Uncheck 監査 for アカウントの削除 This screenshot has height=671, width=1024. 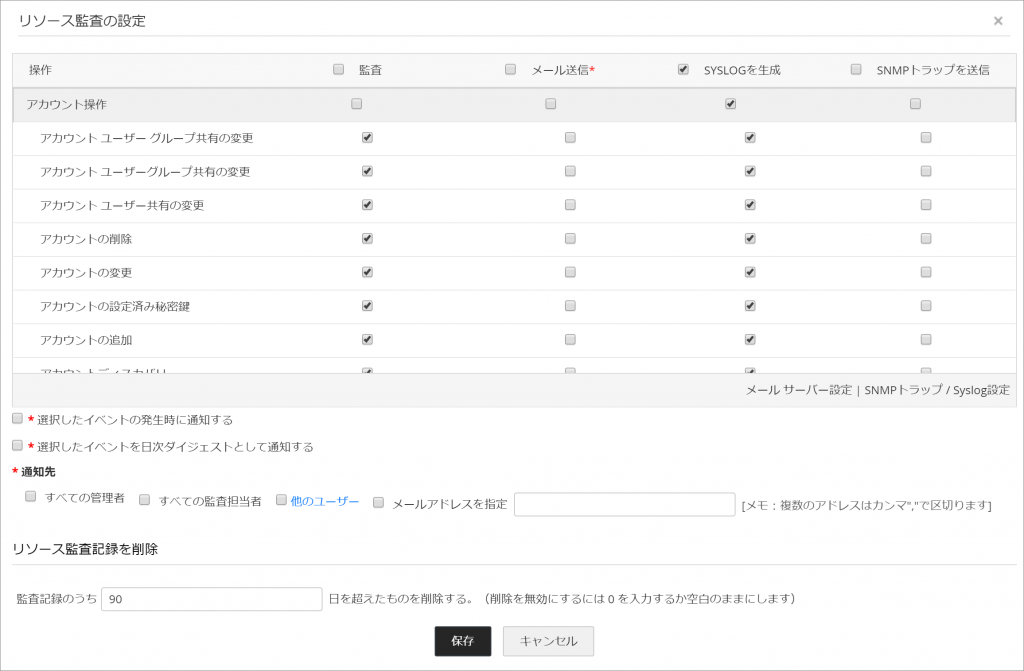367,238
